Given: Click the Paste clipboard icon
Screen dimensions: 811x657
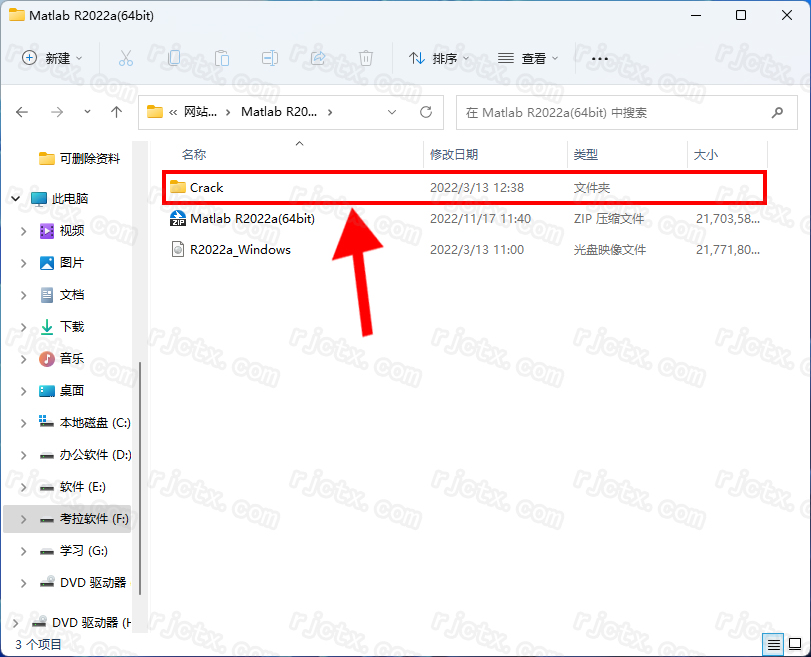Looking at the screenshot, I should 222,59.
